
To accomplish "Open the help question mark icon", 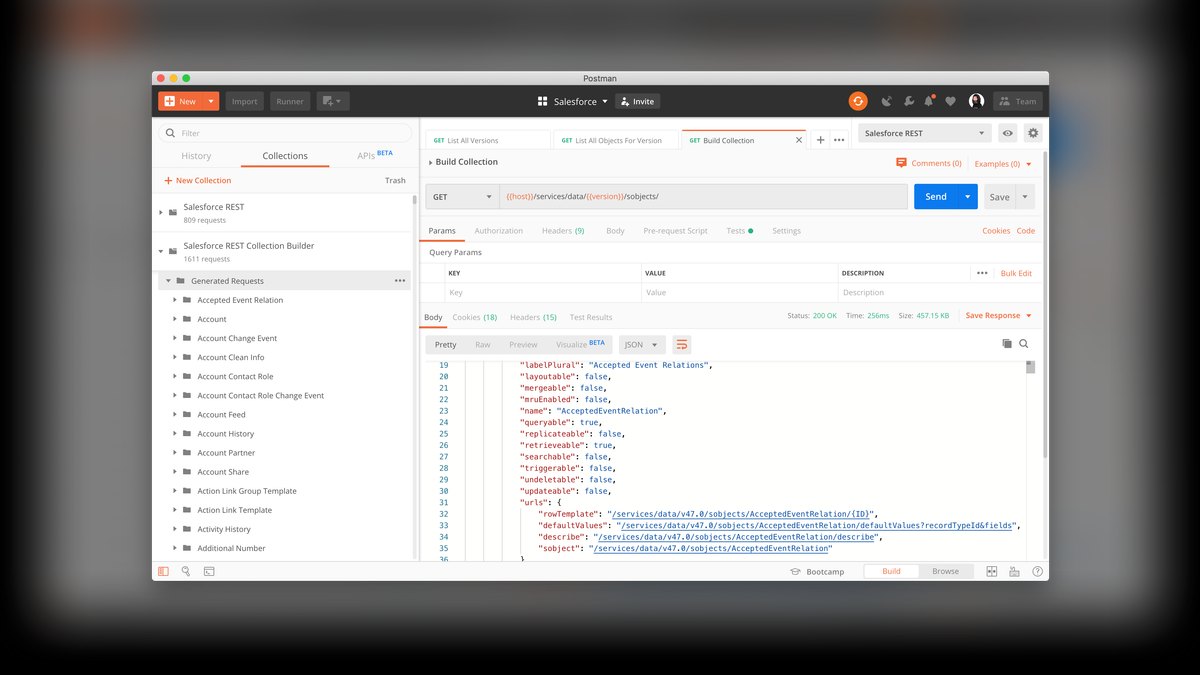I will click(x=1037, y=571).
